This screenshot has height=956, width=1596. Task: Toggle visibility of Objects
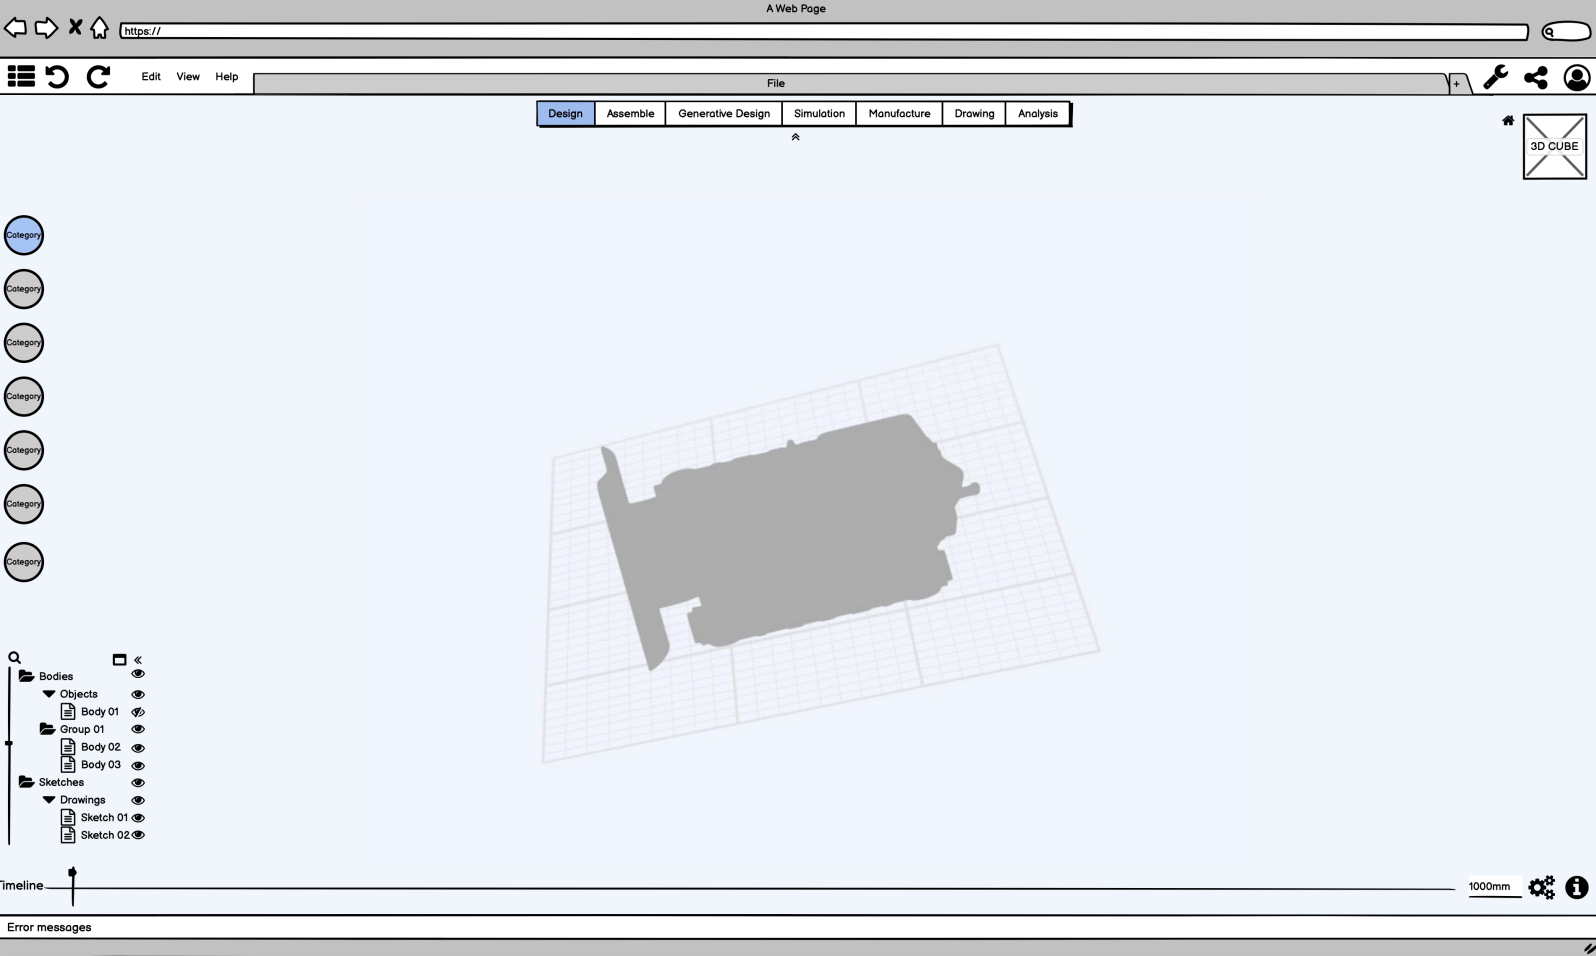pyautogui.click(x=138, y=694)
